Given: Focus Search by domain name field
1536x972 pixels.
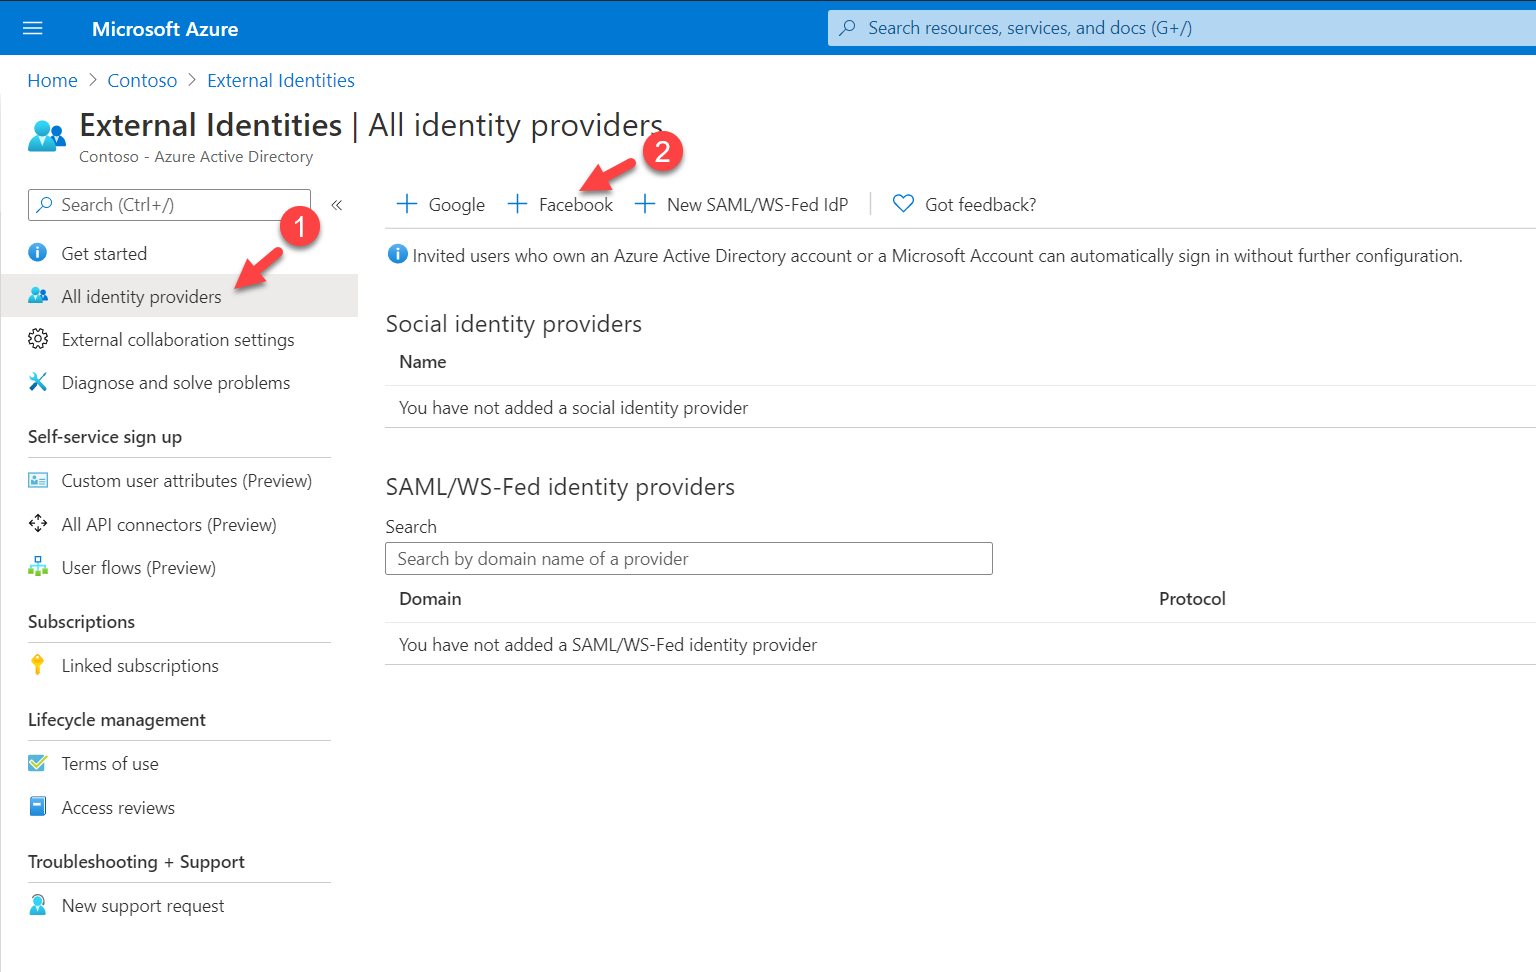Looking at the screenshot, I should pyautogui.click(x=689, y=559).
